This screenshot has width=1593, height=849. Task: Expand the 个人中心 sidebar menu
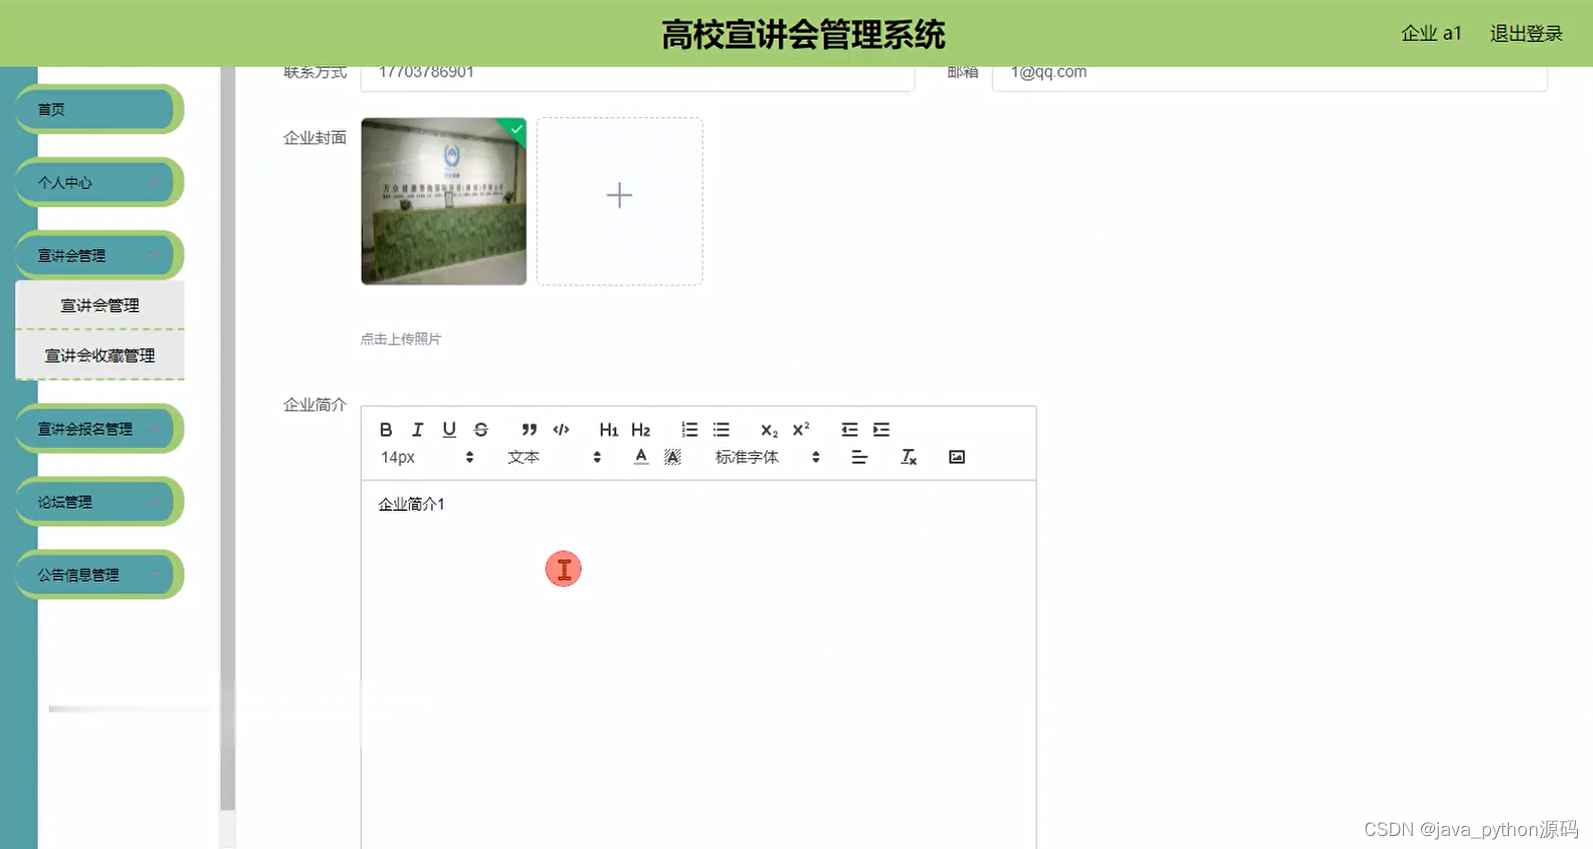(x=98, y=182)
